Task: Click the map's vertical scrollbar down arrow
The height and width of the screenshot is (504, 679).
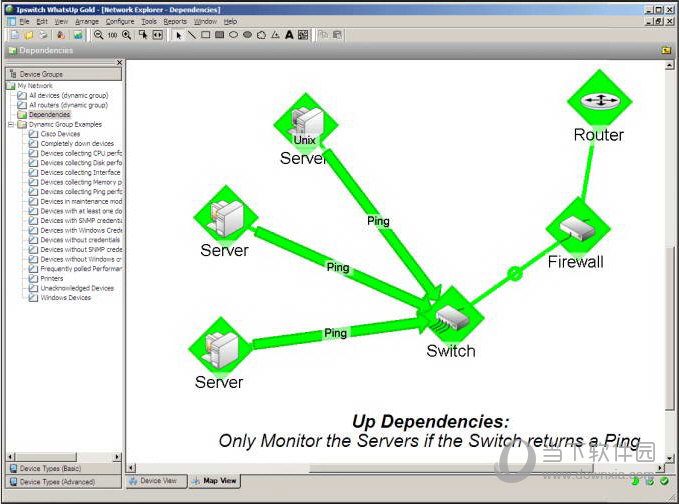Action: coord(669,457)
